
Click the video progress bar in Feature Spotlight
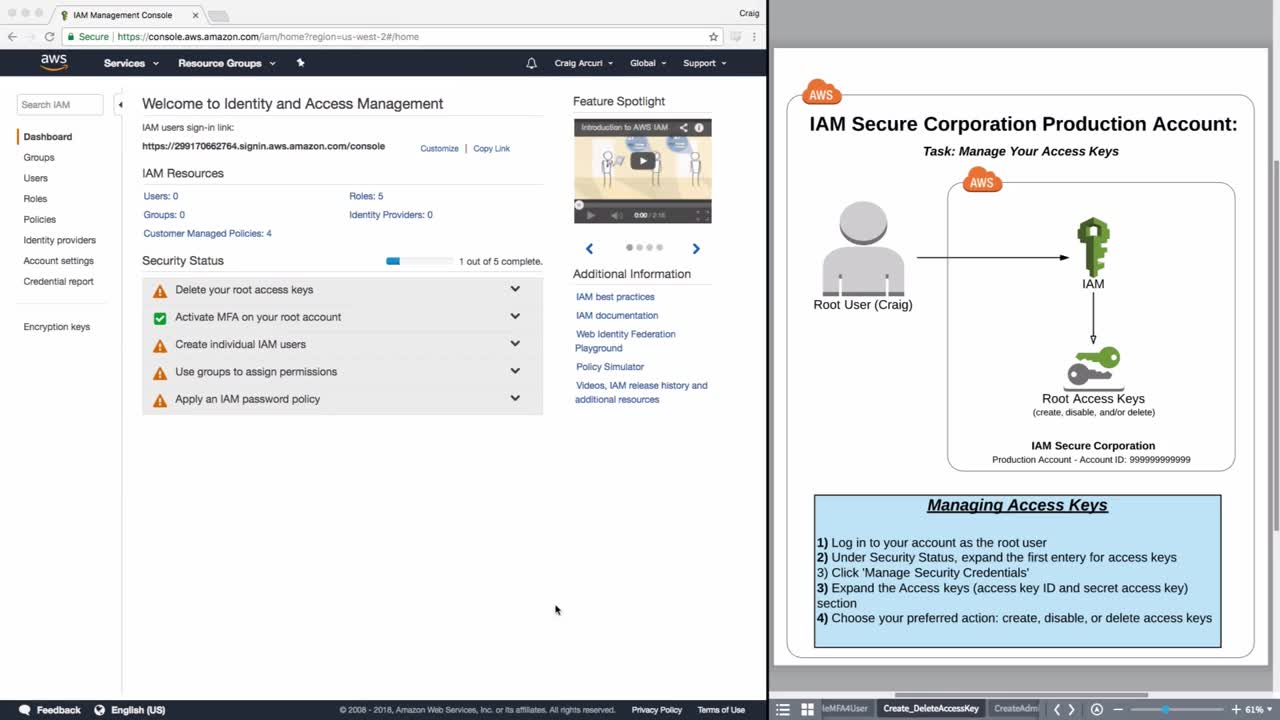(643, 204)
